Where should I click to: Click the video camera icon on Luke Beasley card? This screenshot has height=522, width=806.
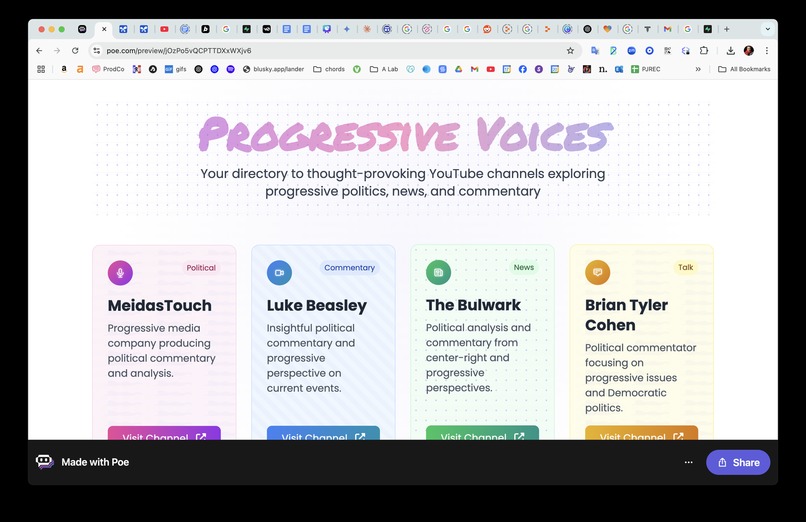tap(279, 273)
